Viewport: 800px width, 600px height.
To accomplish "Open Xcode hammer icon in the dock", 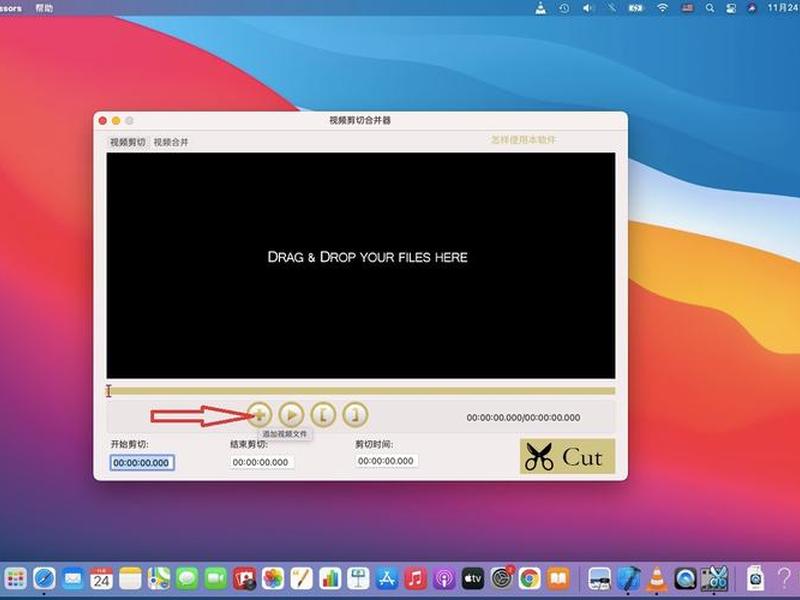I will (628, 579).
